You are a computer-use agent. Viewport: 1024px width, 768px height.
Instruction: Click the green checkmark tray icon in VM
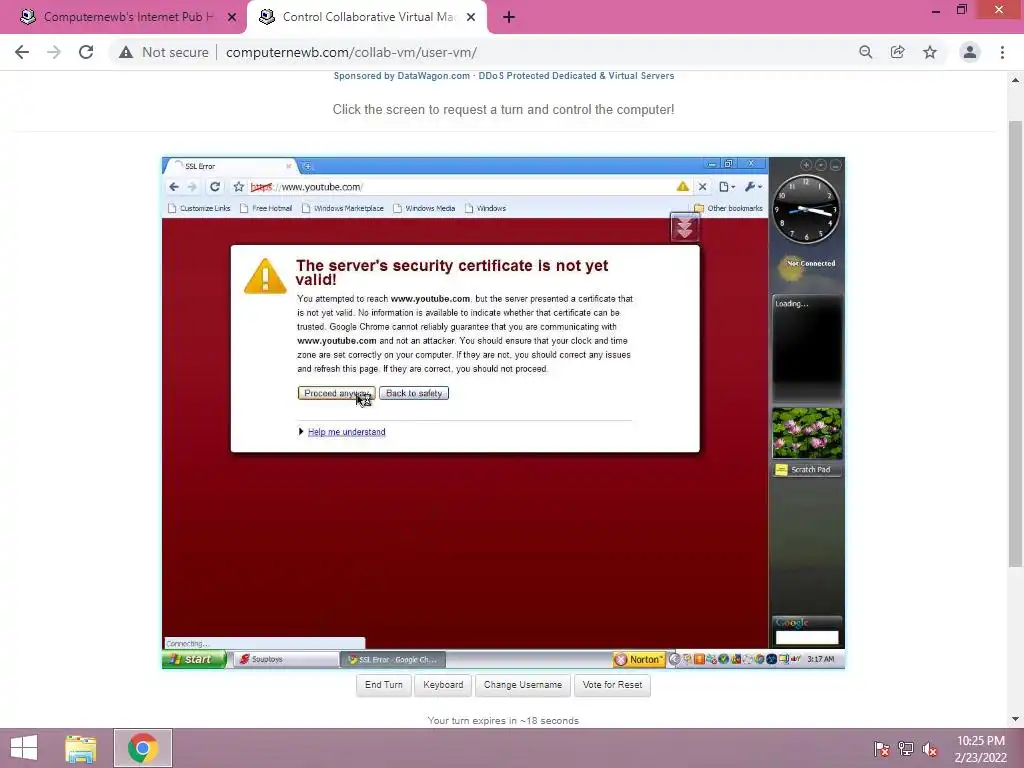click(723, 659)
